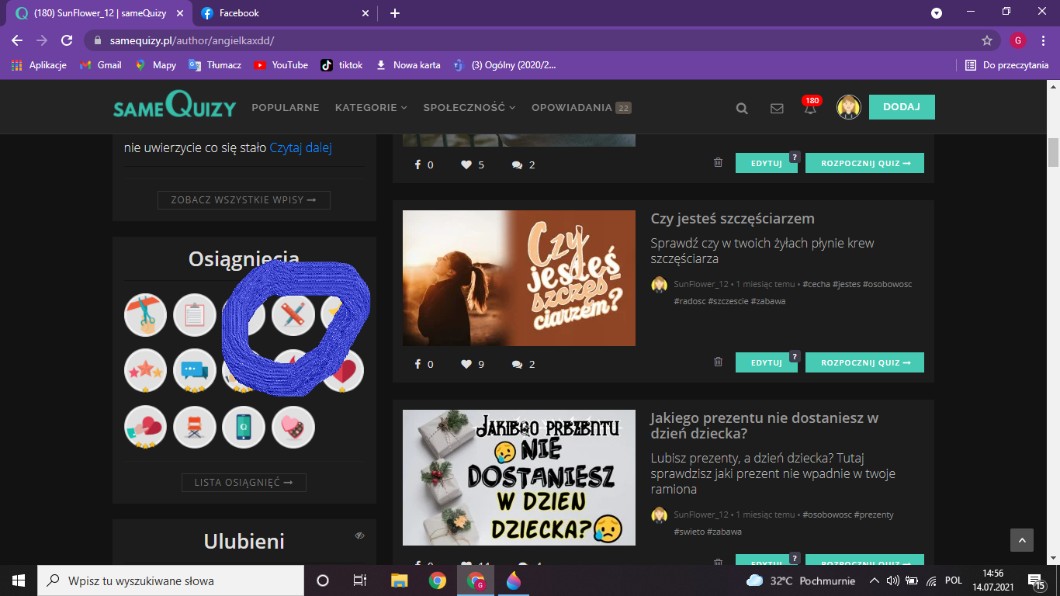Bookmark this page with the star icon
Viewport: 1060px width, 596px height.
[987, 41]
